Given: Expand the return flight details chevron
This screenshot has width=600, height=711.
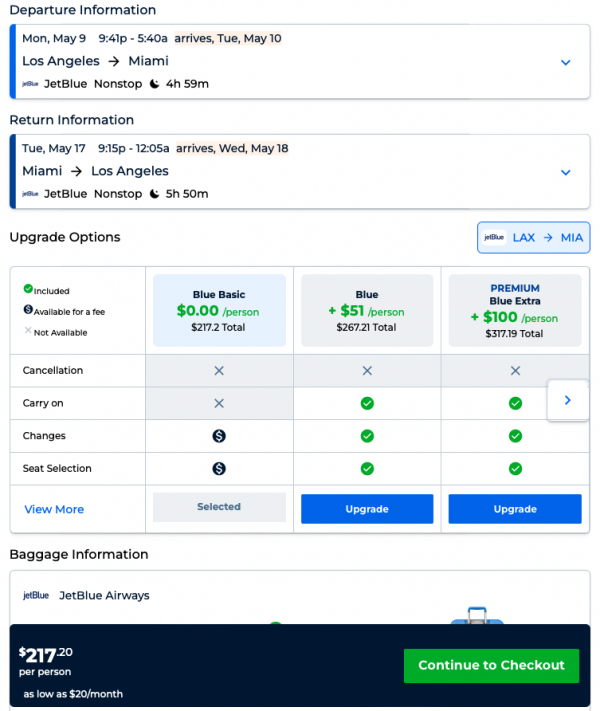Looking at the screenshot, I should [x=565, y=172].
